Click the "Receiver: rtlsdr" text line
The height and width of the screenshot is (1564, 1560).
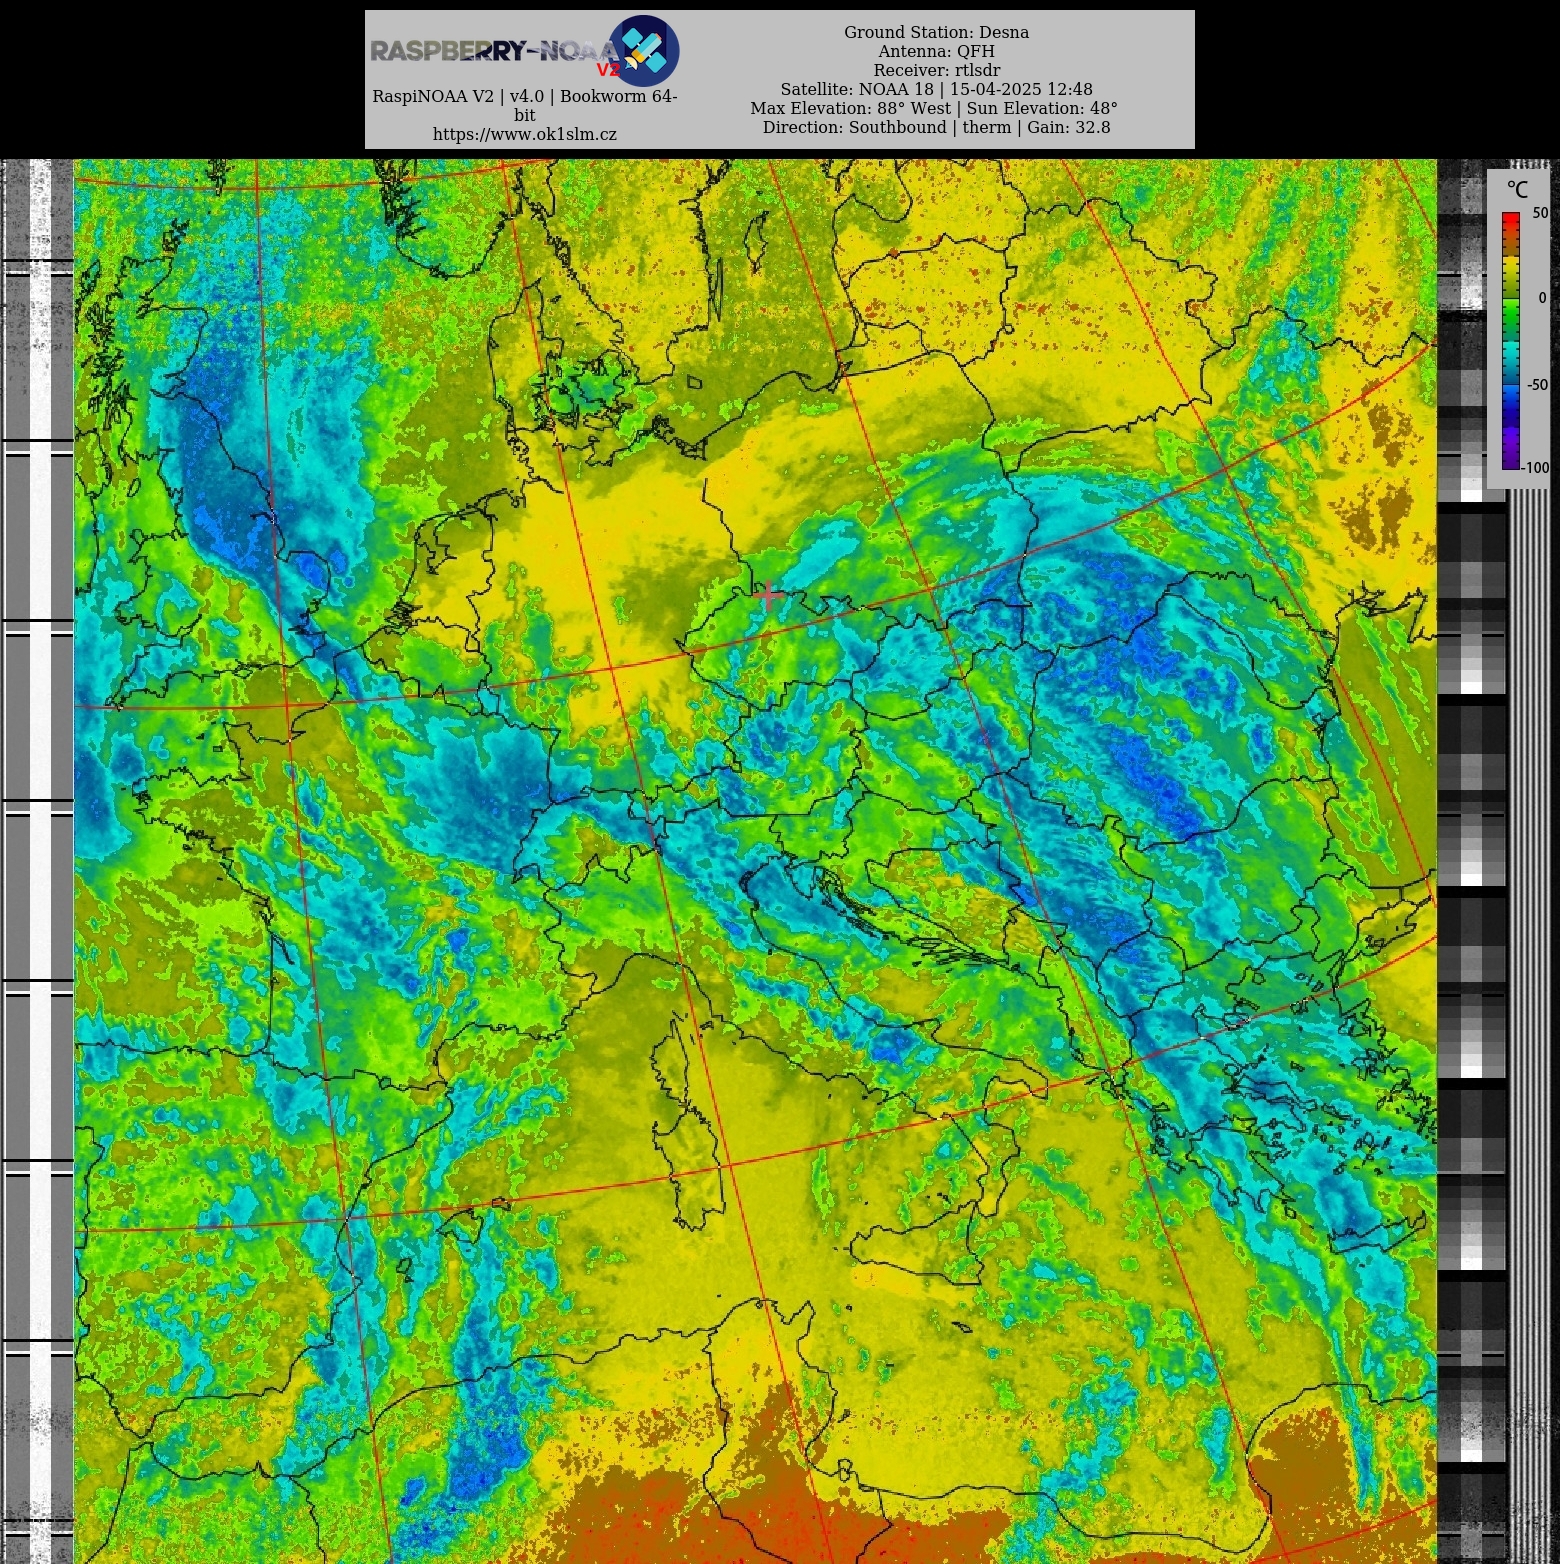tap(936, 70)
